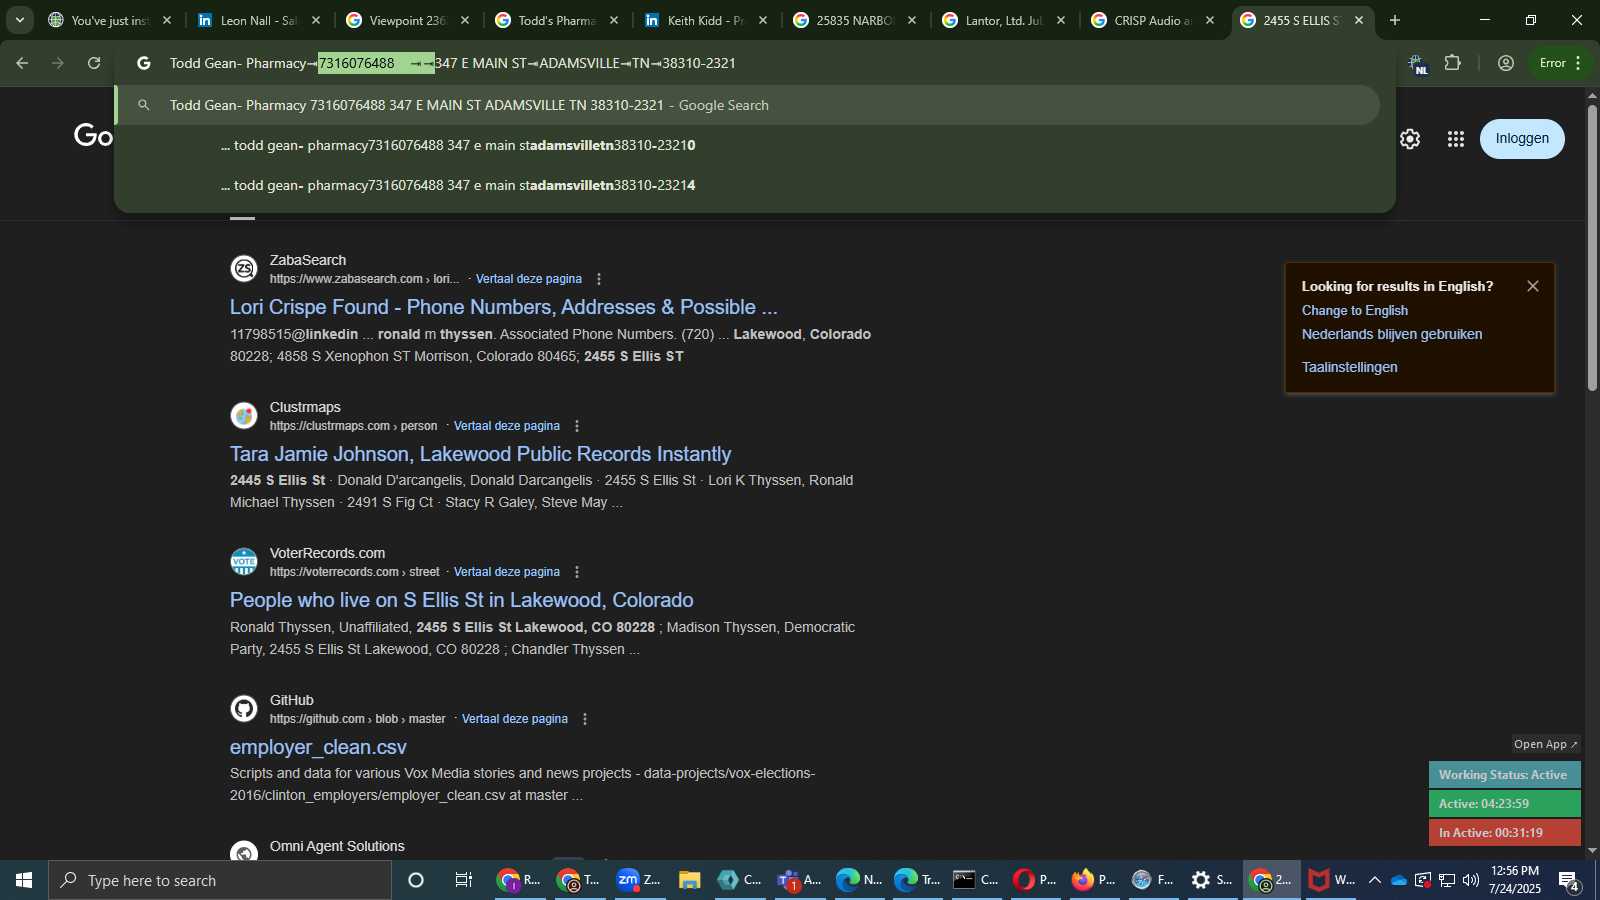Open Firefox from the taskbar
The image size is (1600, 900).
1093,880
